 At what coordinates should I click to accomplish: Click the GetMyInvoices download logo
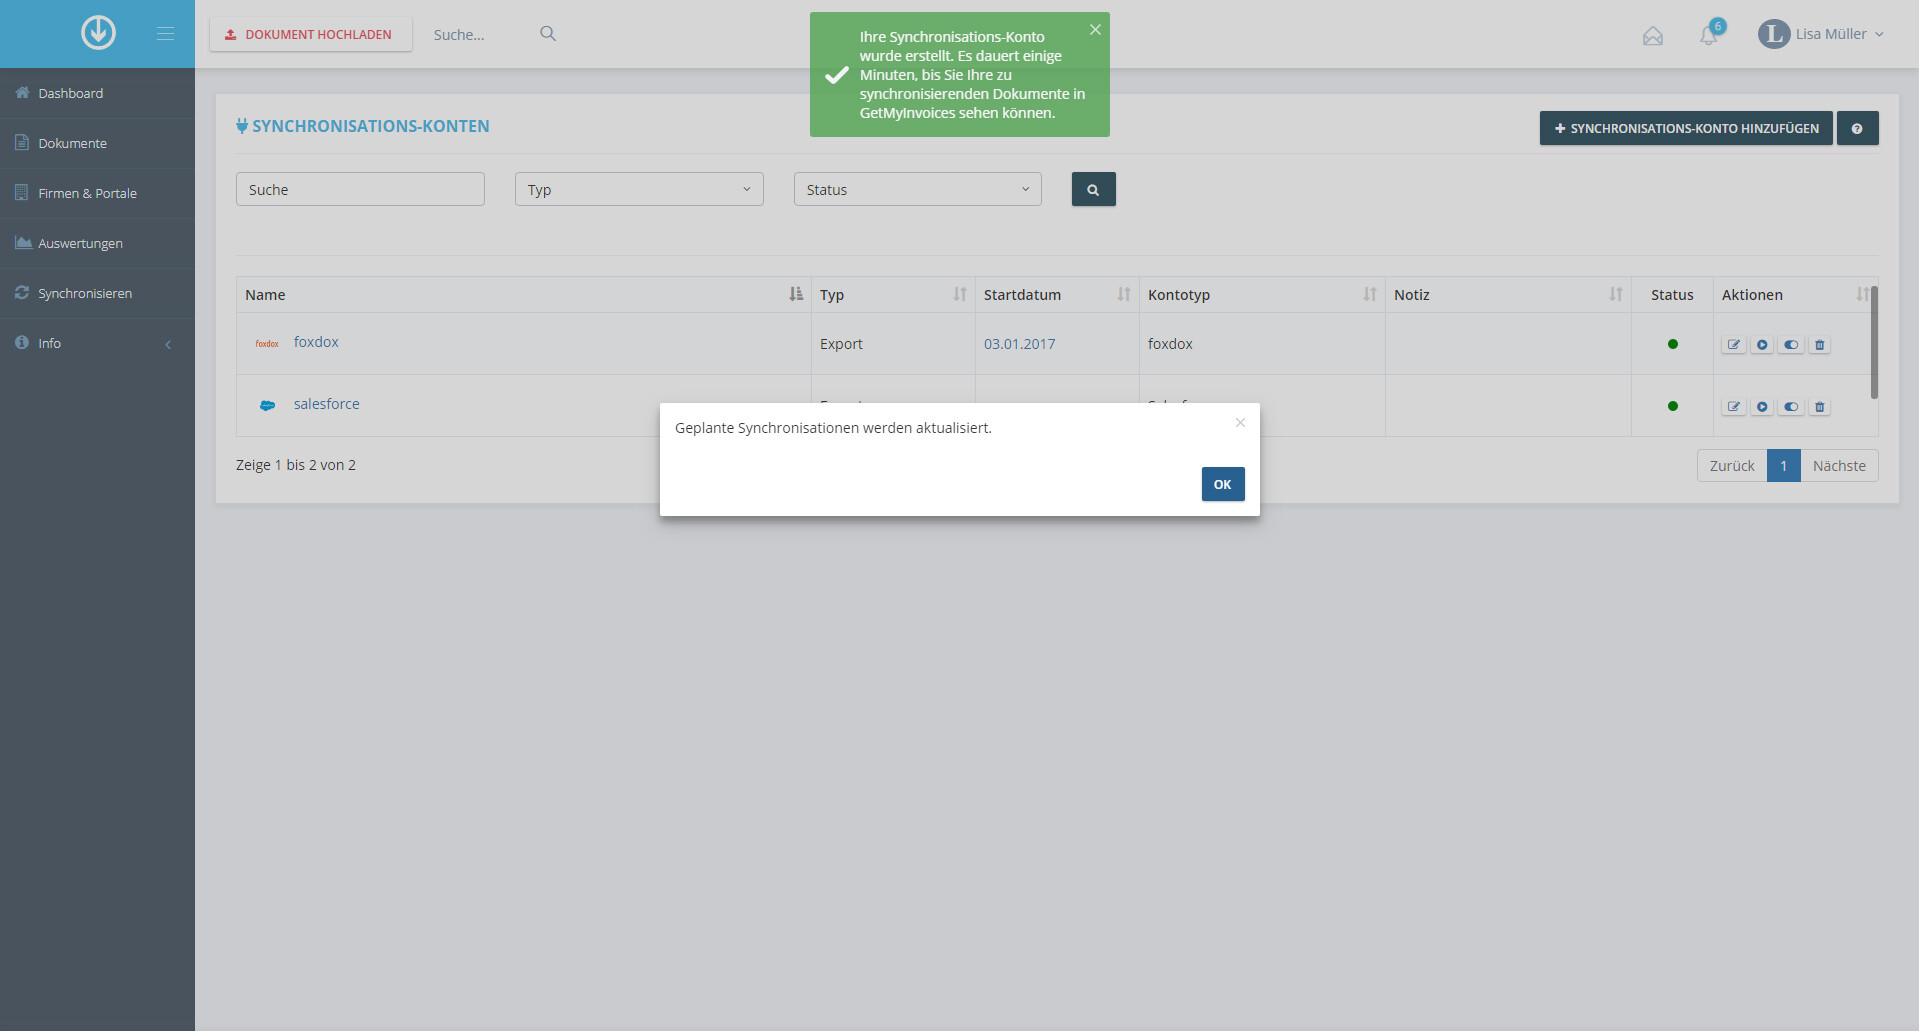pyautogui.click(x=98, y=33)
